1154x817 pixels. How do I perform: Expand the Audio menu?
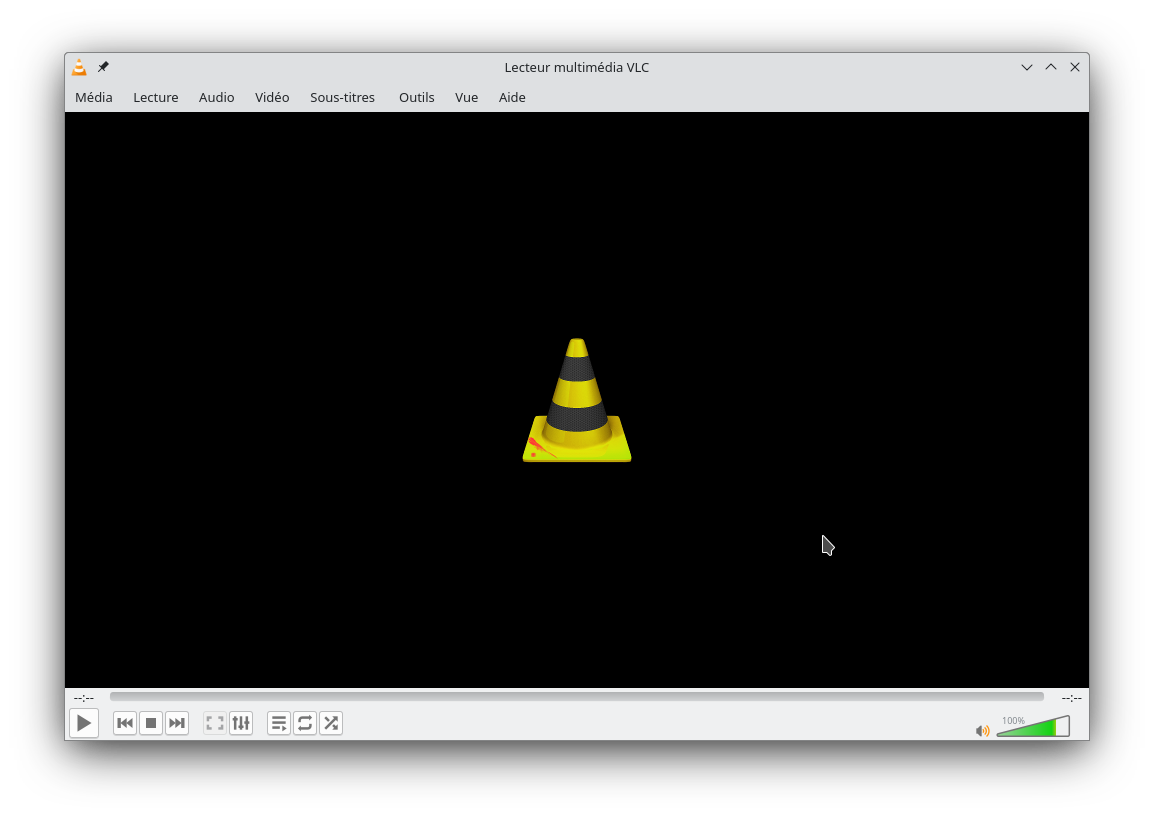coord(216,97)
